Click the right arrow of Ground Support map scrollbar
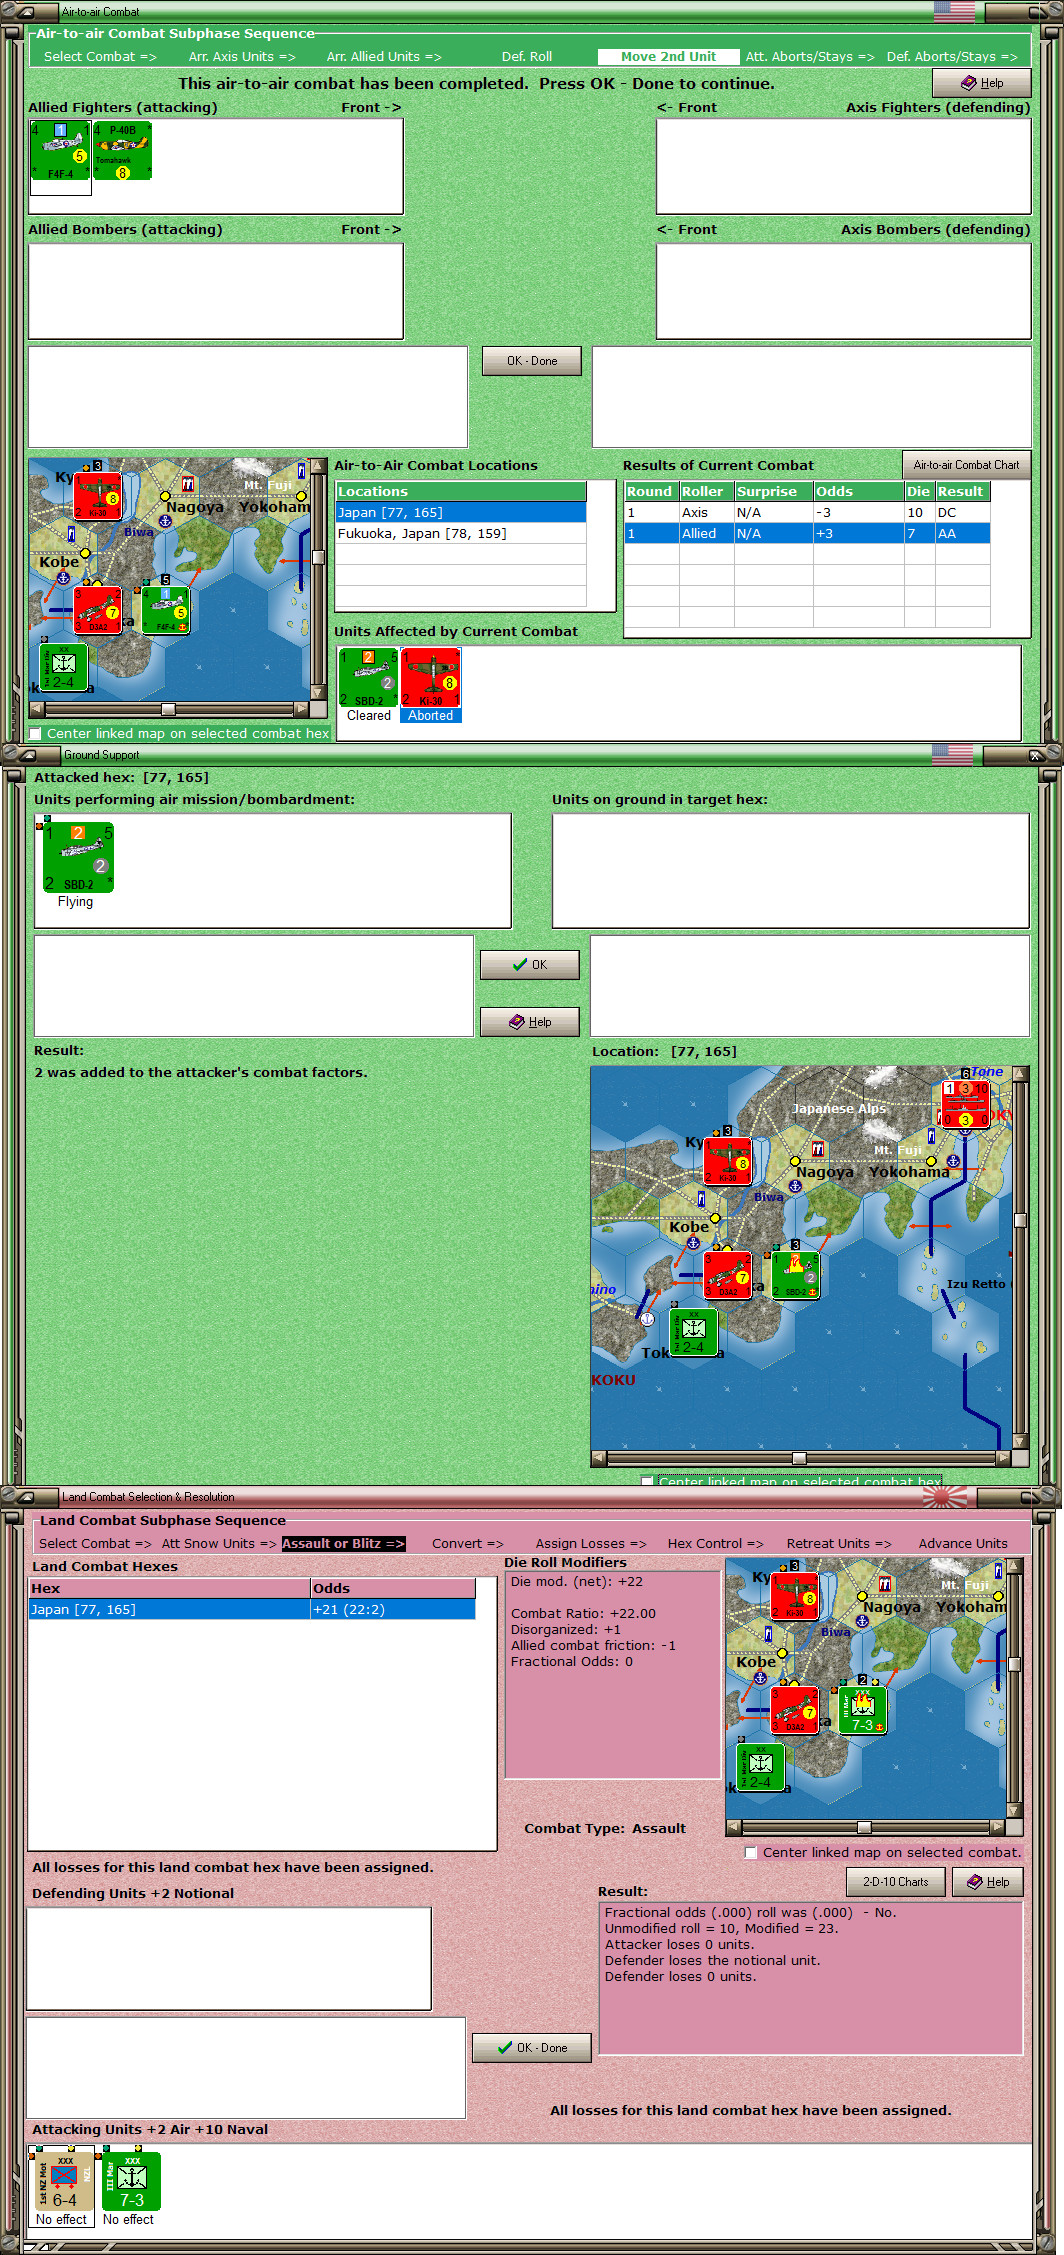The width and height of the screenshot is (1064, 2255). click(x=1004, y=1458)
